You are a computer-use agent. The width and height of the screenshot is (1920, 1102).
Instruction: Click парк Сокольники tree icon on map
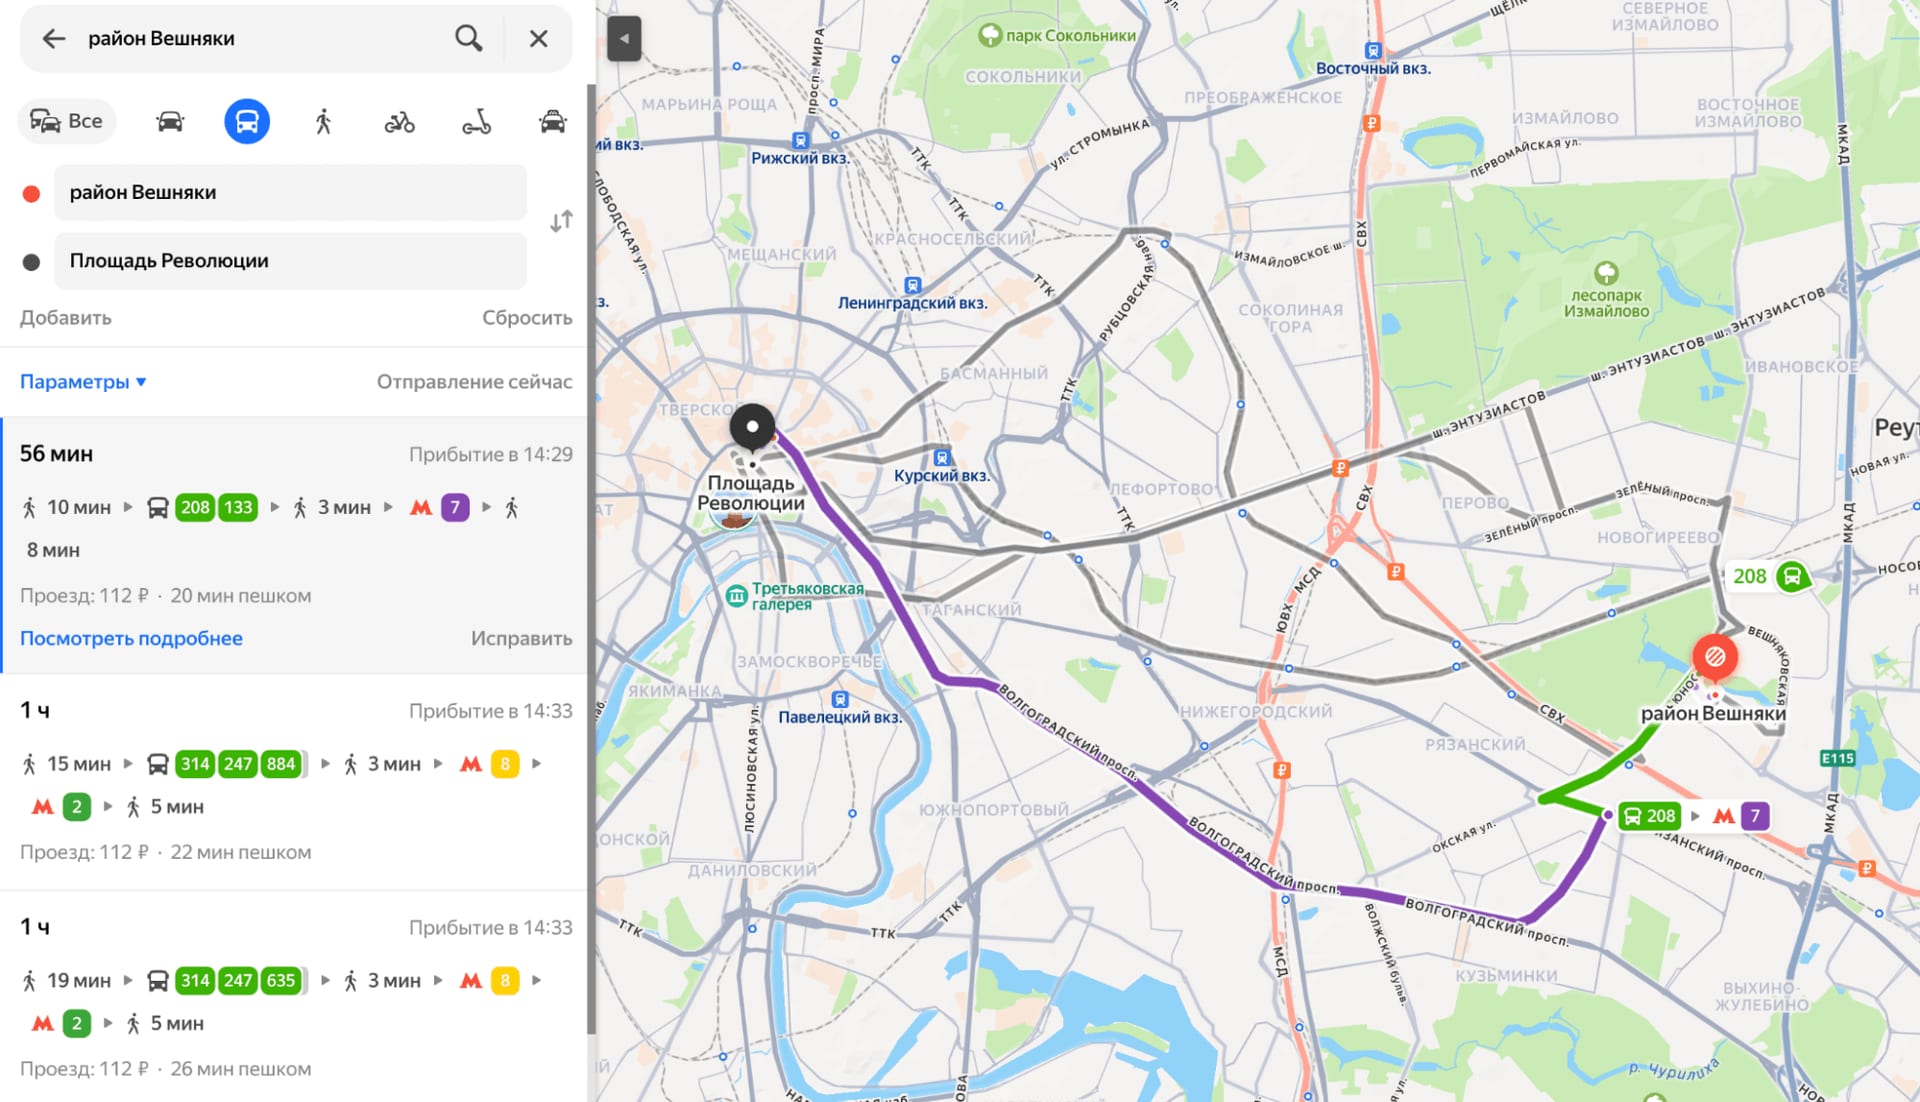(x=989, y=36)
